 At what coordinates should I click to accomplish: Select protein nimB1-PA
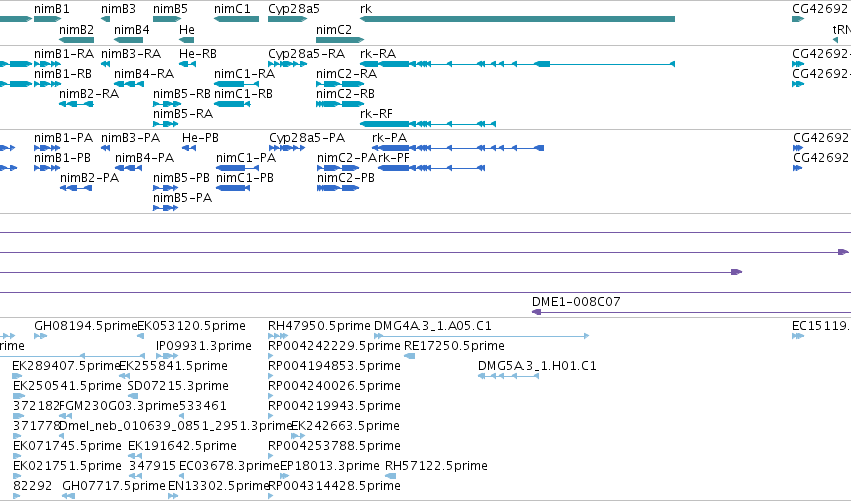(47, 148)
